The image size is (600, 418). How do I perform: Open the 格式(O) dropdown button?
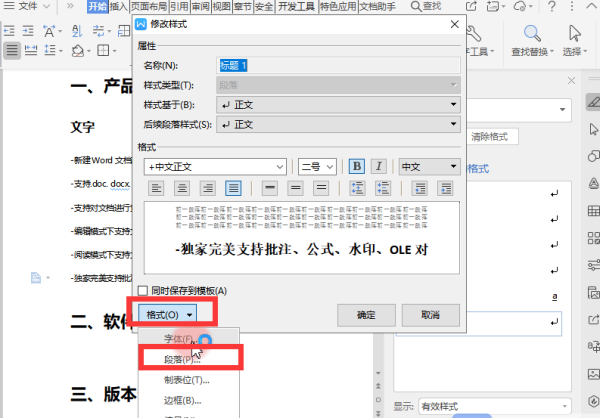point(168,315)
